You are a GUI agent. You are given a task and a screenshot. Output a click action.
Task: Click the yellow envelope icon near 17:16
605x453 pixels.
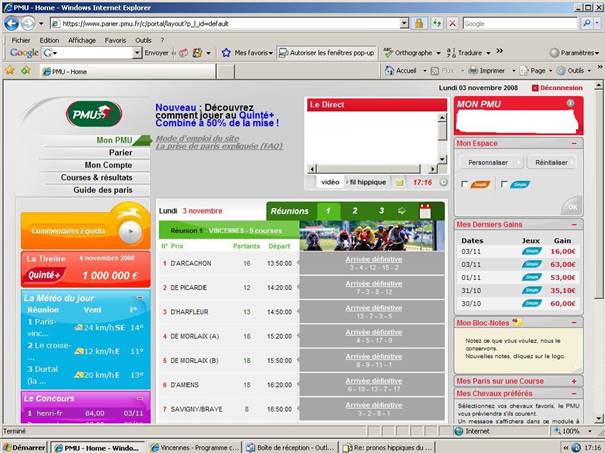coord(400,183)
